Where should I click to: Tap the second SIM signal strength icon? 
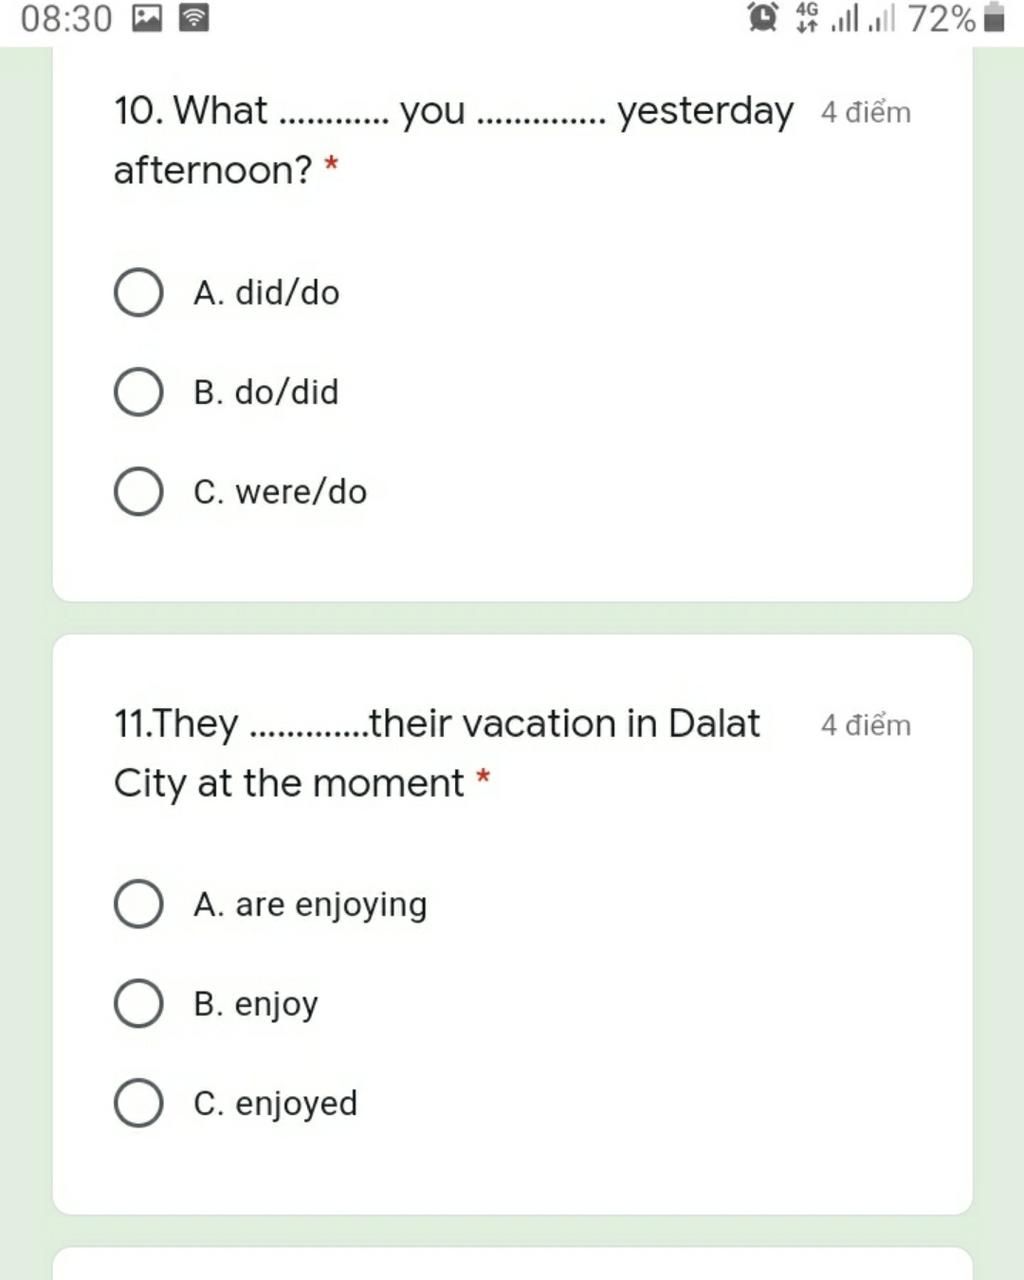pyautogui.click(x=882, y=18)
